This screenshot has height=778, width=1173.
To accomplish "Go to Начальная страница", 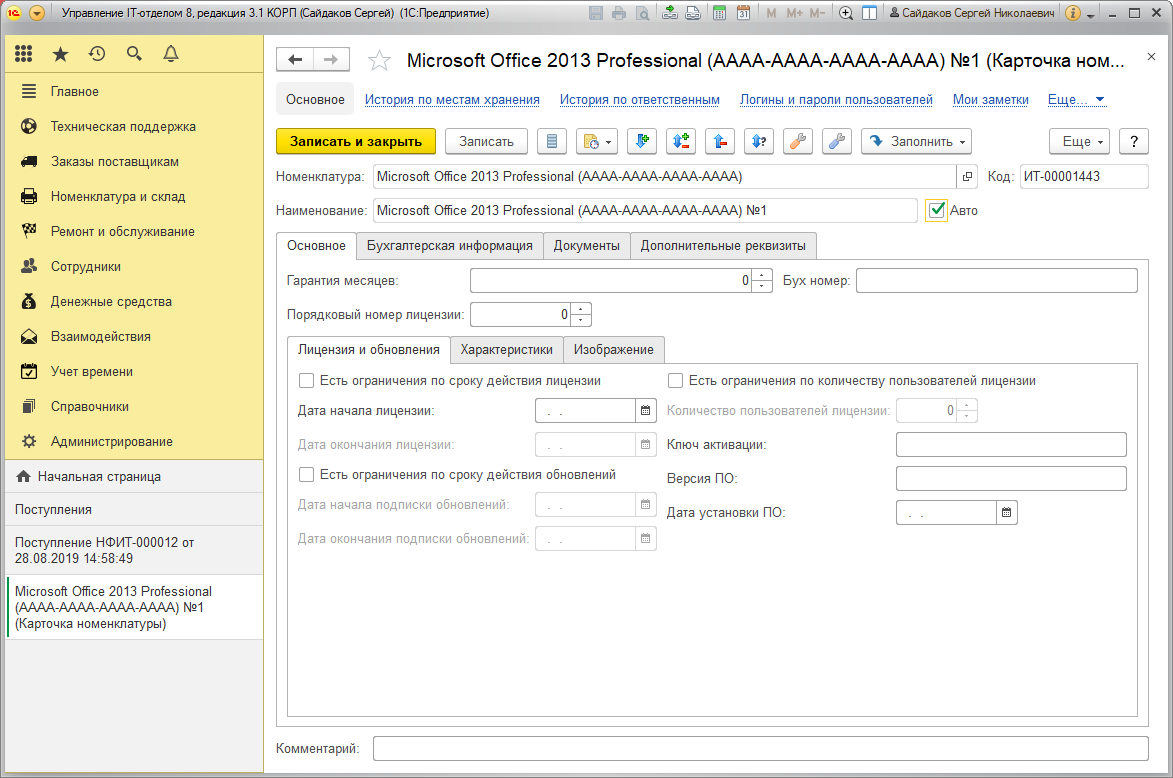I will point(134,477).
